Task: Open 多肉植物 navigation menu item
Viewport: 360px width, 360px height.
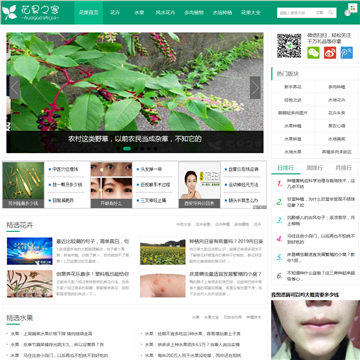Action: coord(194,13)
